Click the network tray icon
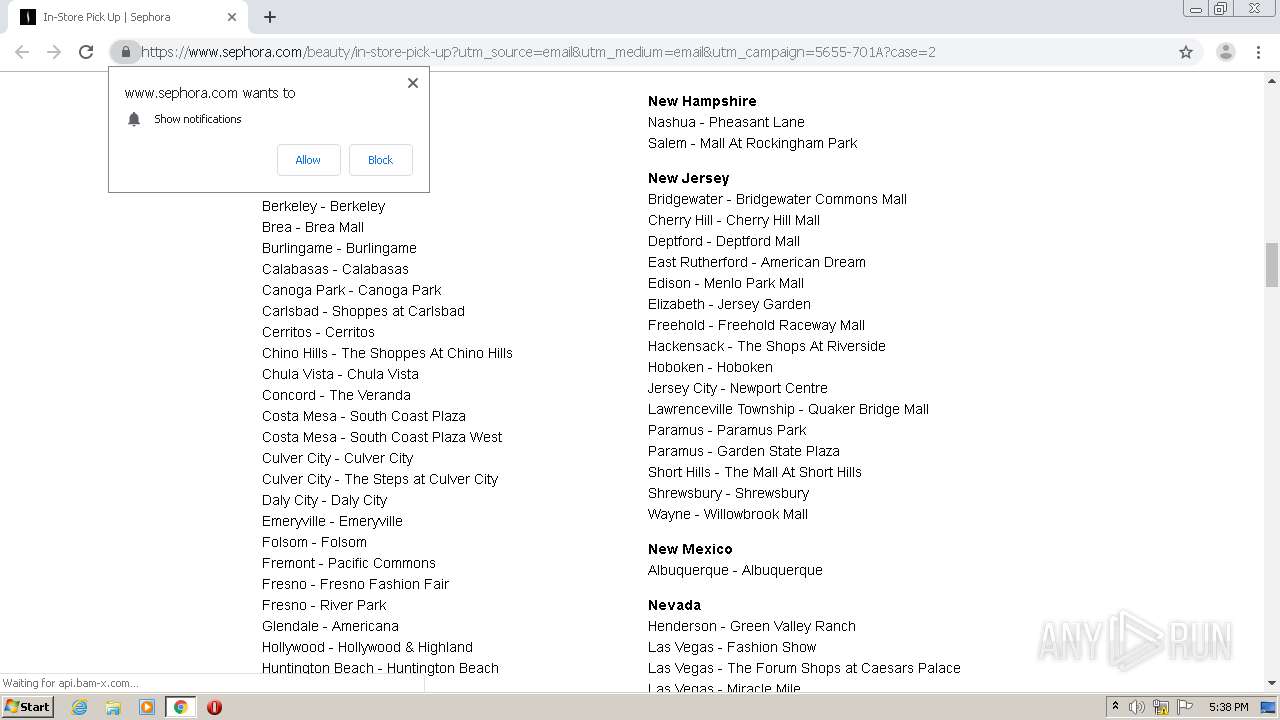This screenshot has height=720, width=1280. tap(1161, 707)
